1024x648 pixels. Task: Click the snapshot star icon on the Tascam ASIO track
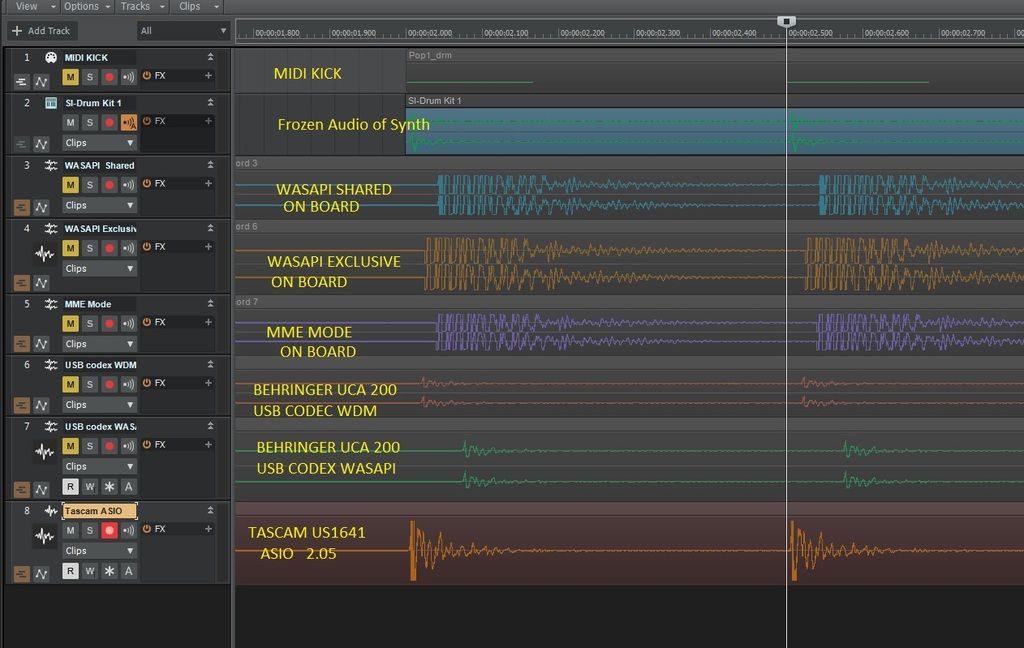coord(109,571)
